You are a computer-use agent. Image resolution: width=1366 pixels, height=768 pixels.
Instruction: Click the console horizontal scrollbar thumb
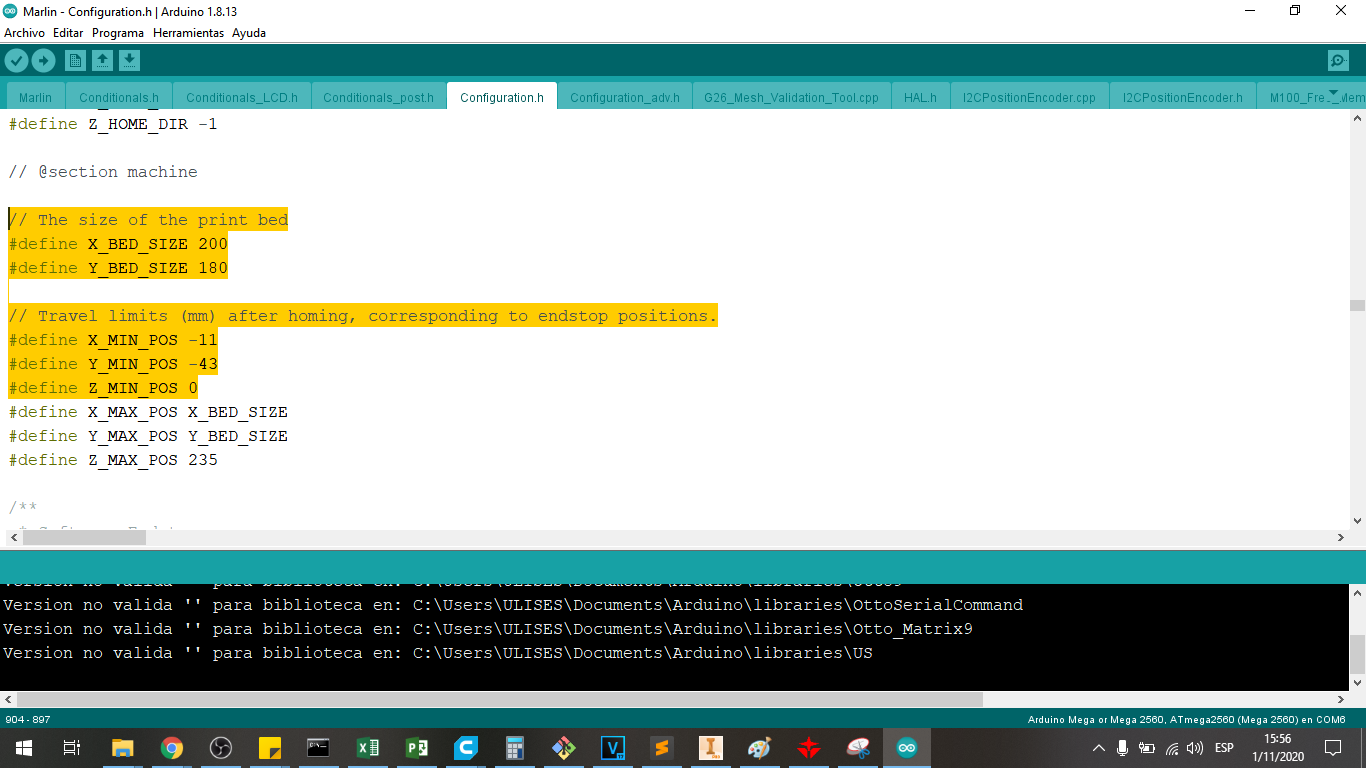point(499,700)
